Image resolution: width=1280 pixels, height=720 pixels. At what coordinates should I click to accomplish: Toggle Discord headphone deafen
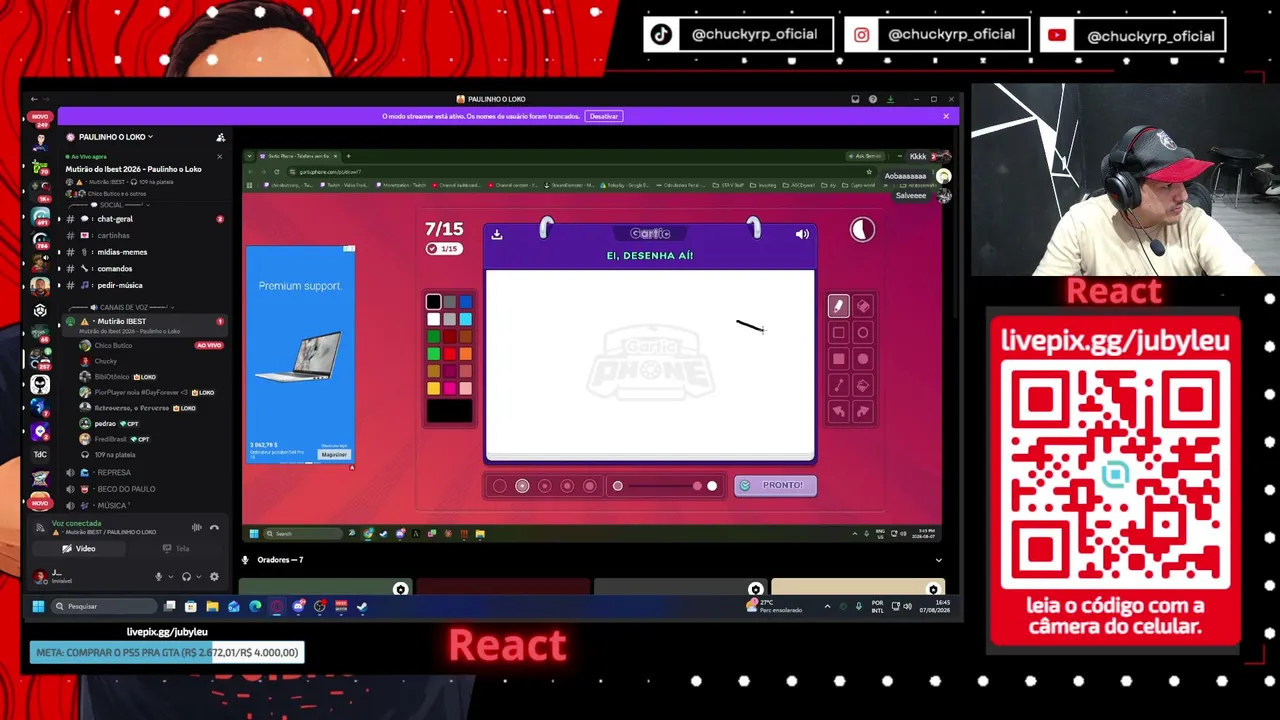[186, 577]
